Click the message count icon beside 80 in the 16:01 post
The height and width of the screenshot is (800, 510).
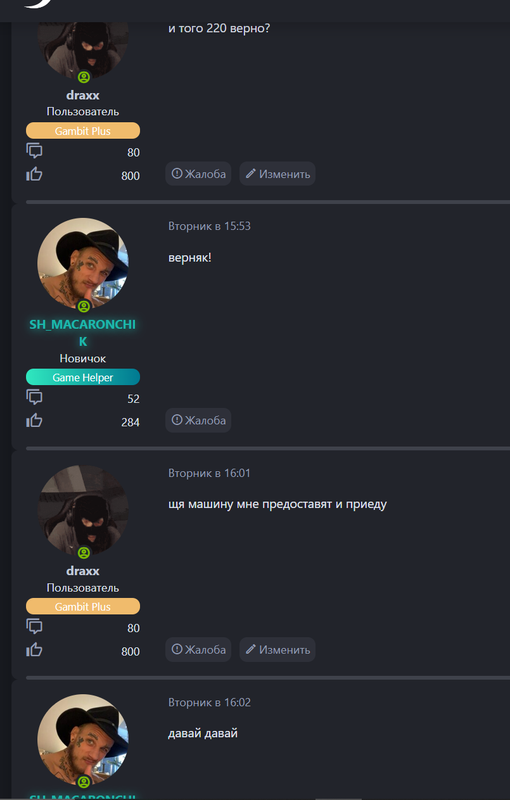(34, 627)
